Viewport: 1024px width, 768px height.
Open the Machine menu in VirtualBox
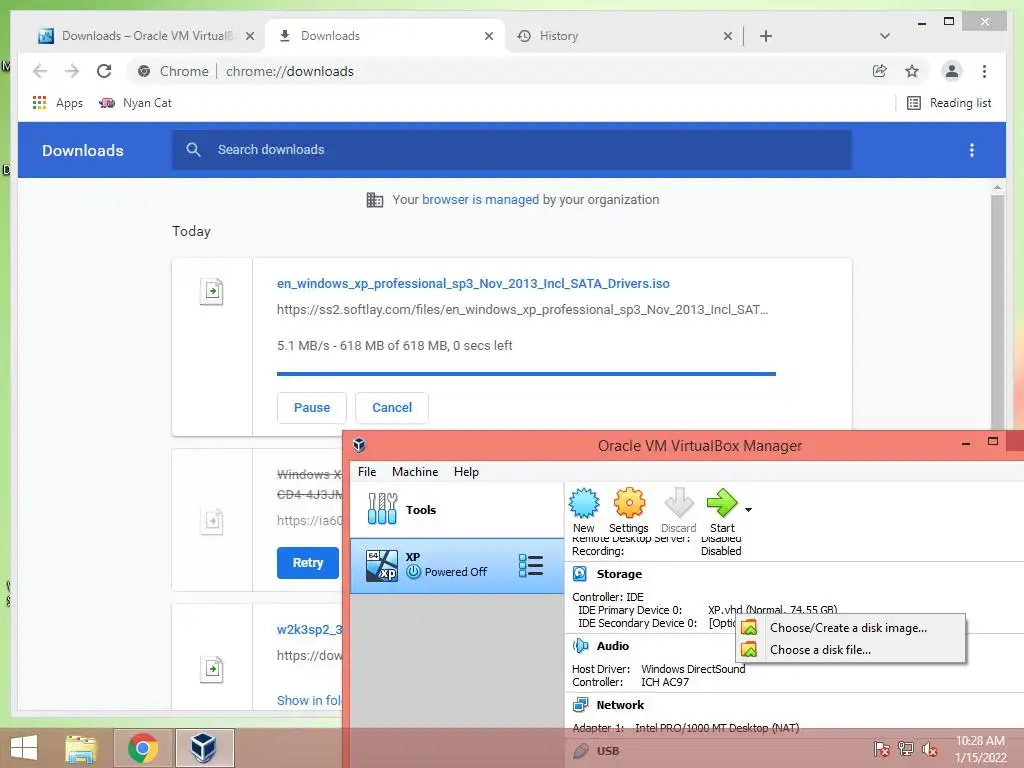(x=415, y=472)
